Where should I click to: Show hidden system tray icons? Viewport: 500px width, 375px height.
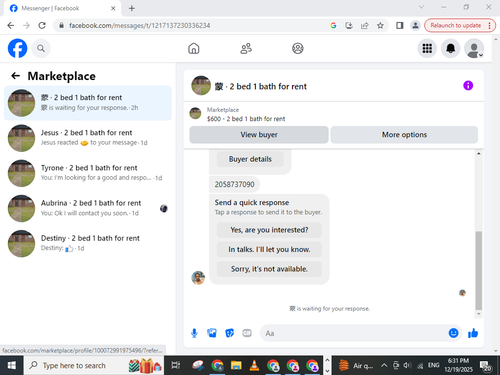coord(384,365)
